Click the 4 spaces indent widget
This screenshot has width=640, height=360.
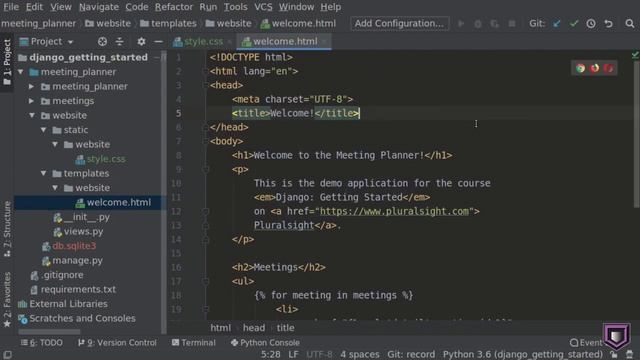pos(360,354)
